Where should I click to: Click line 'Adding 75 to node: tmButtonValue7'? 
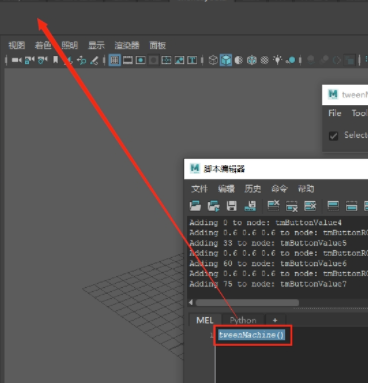coord(268,284)
